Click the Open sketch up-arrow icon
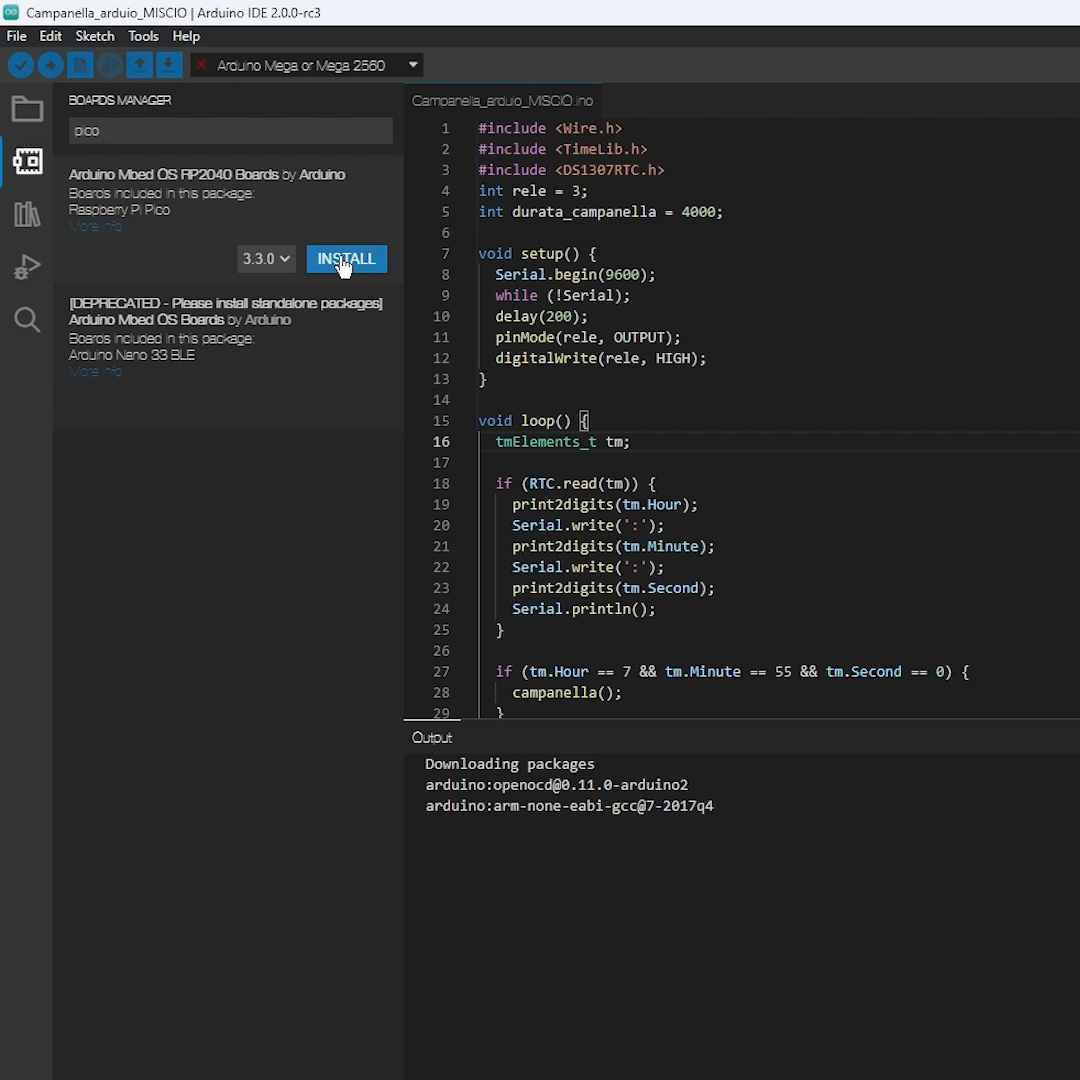Viewport: 1080px width, 1080px height. coord(140,66)
